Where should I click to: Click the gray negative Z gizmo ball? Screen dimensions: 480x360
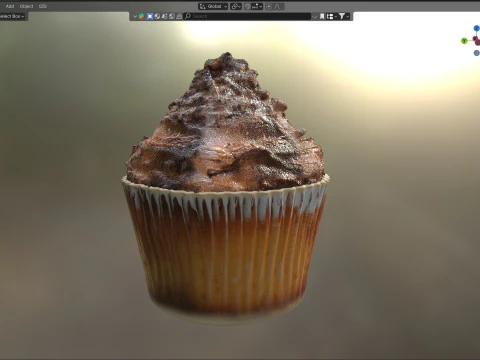tap(477, 53)
